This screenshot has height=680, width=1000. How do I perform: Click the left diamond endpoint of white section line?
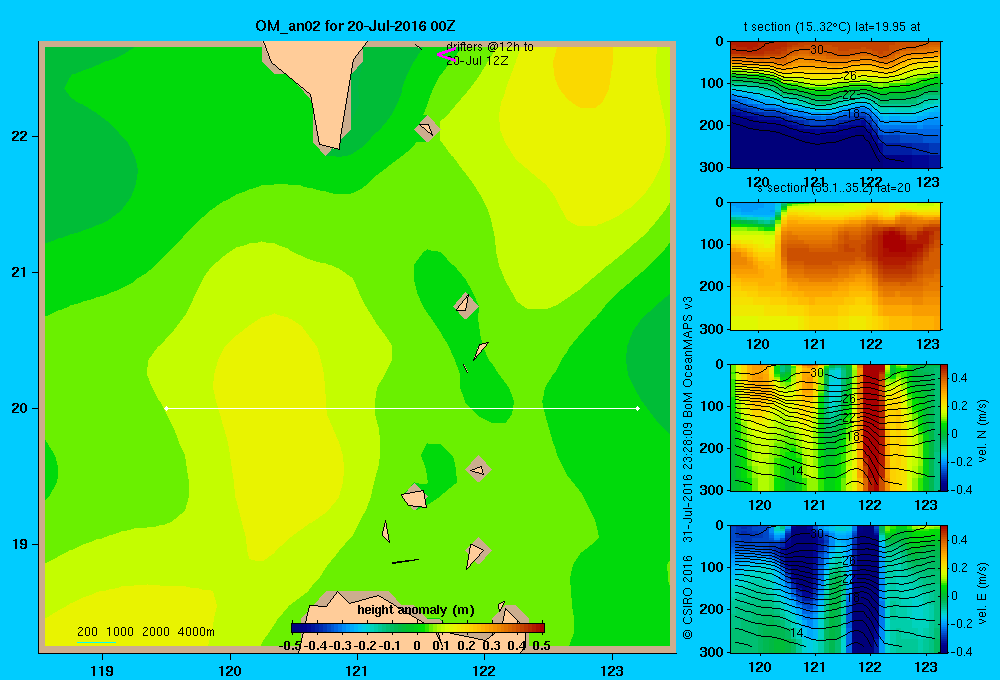[166, 408]
